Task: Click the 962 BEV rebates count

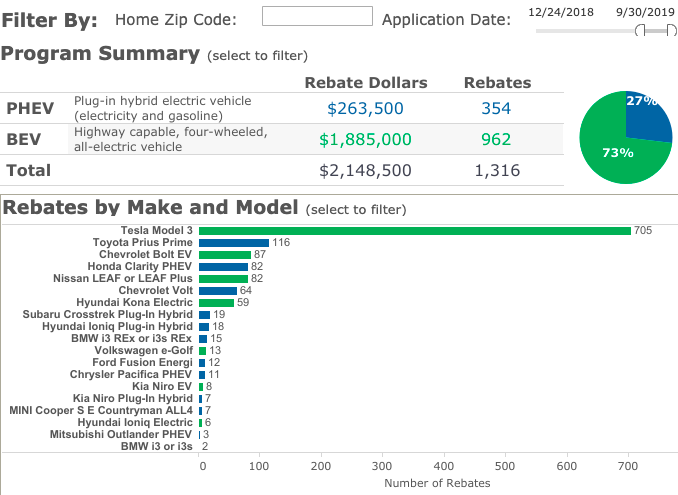Action: tap(496, 139)
